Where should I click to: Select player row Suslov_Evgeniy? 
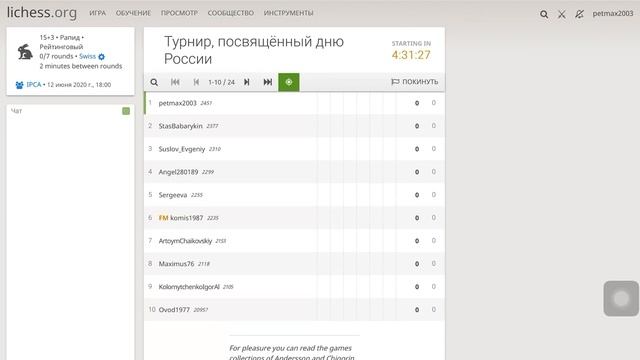pos(294,149)
